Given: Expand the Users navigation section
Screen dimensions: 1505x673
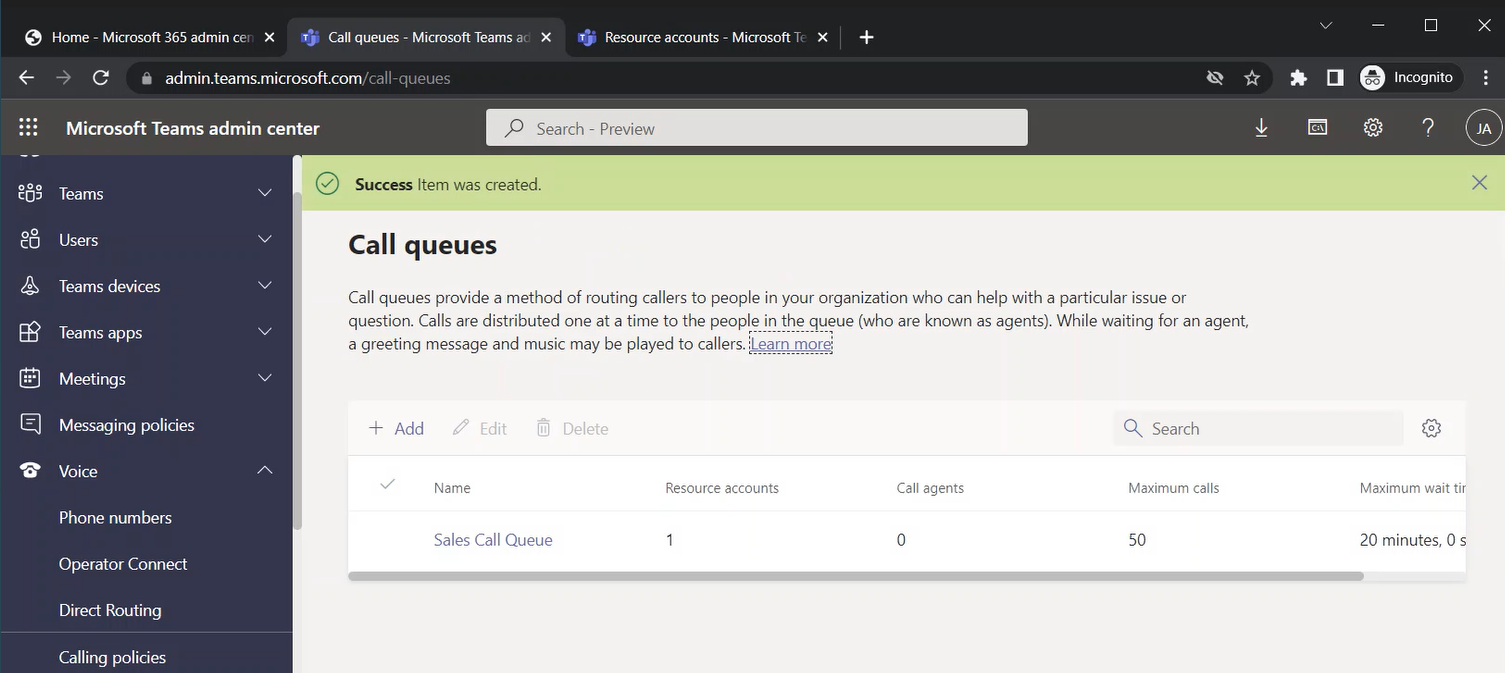Looking at the screenshot, I should pos(265,239).
